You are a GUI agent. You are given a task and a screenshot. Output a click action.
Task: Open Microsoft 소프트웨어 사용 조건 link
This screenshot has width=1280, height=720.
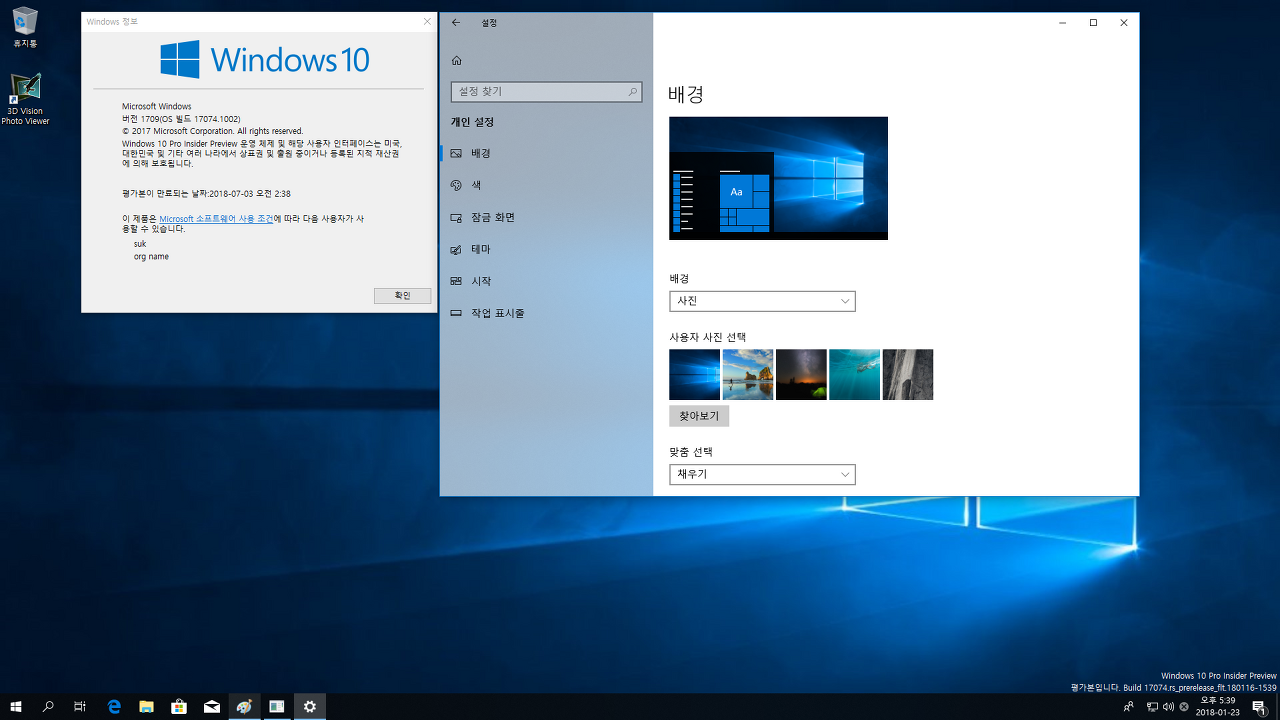point(216,218)
